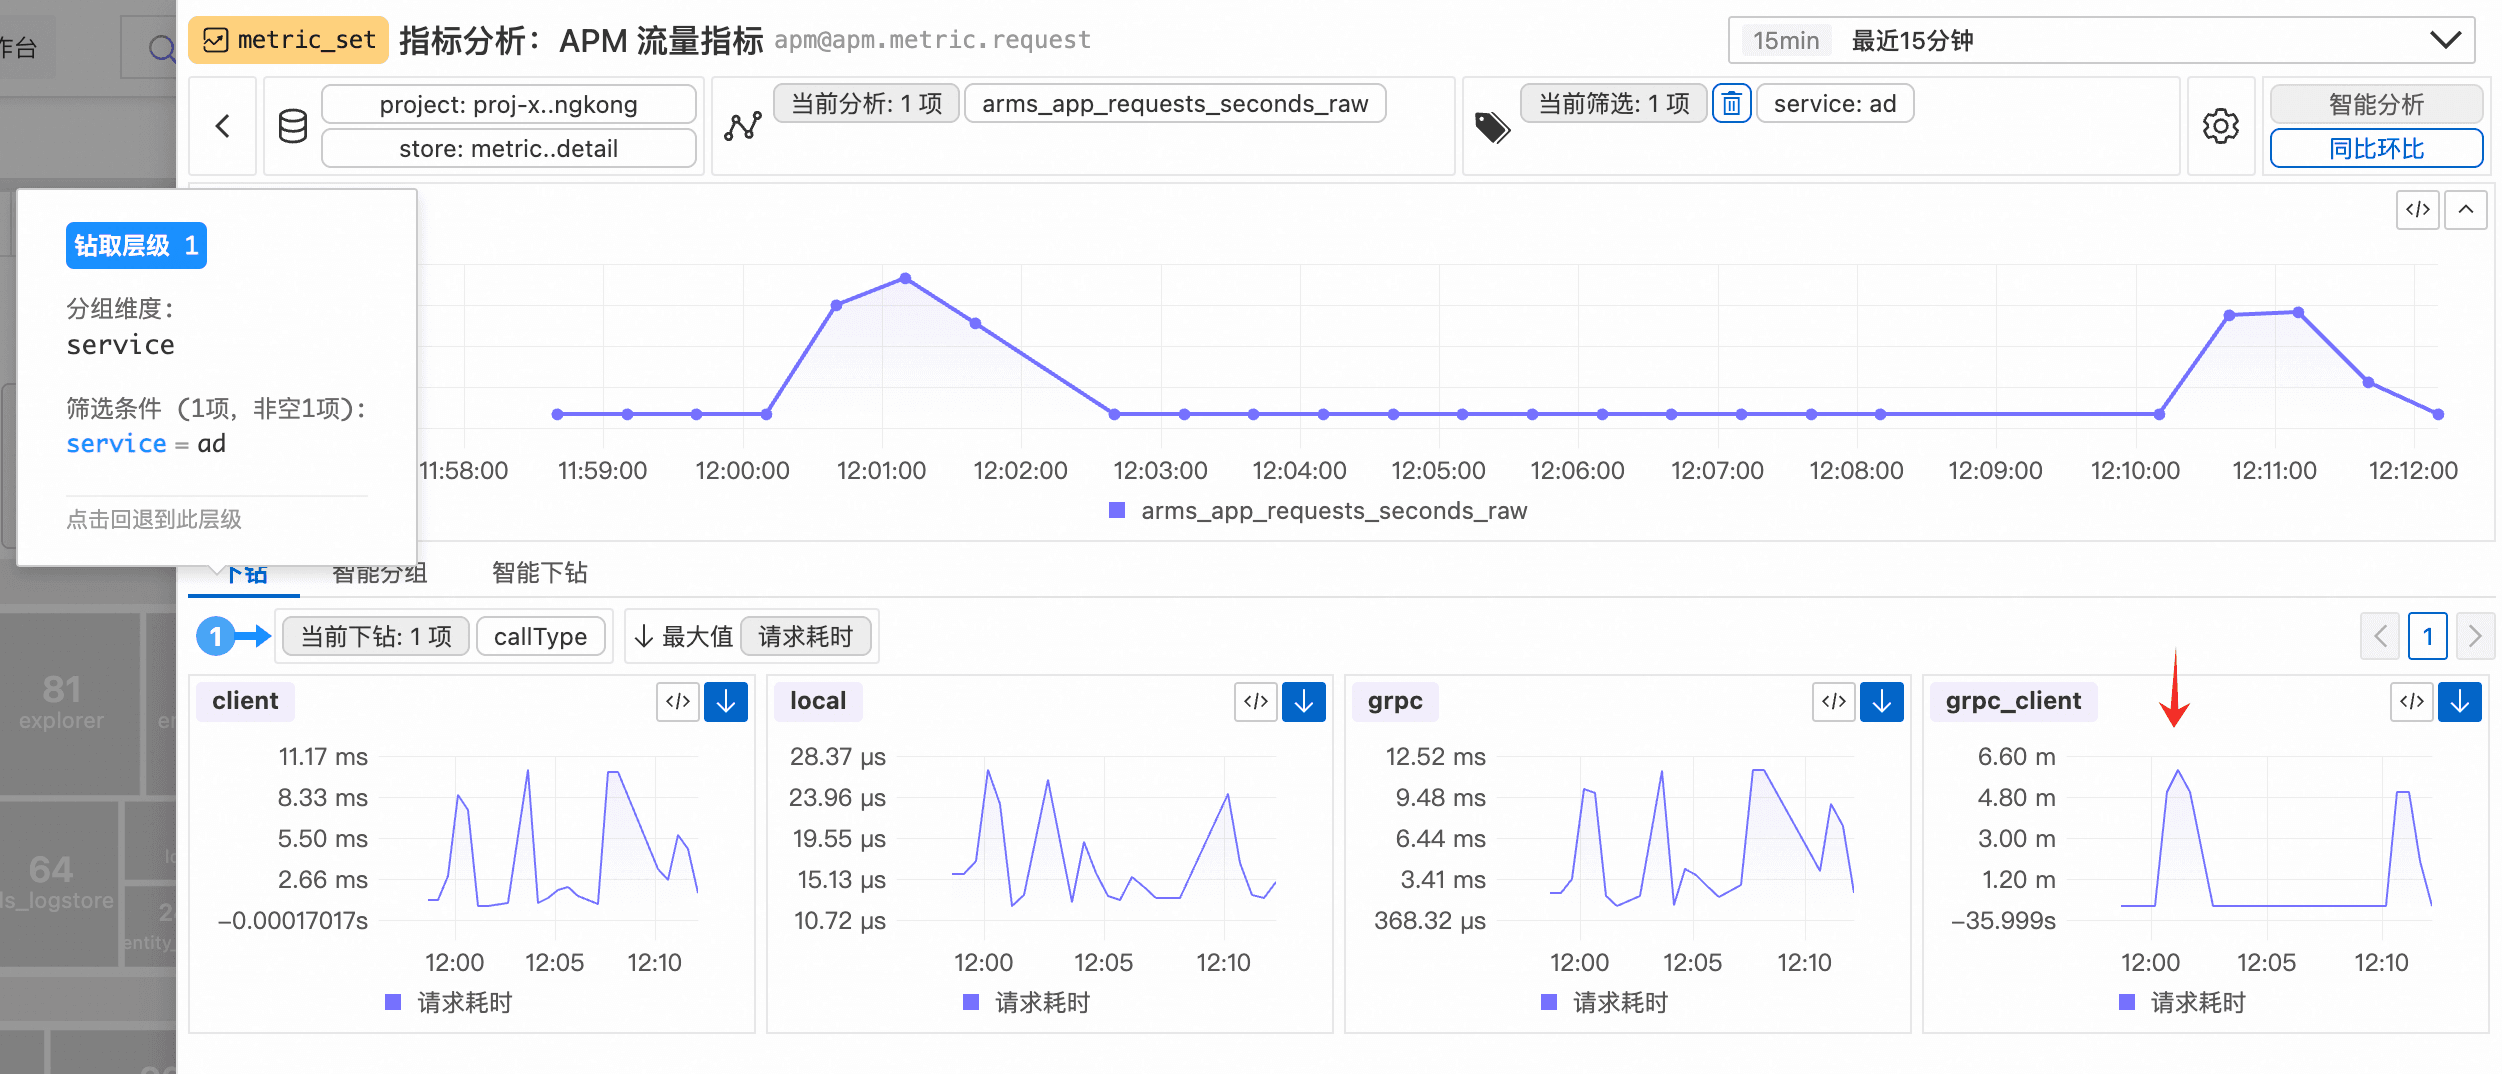
Task: Click the back arrow icon
Action: [x=223, y=126]
